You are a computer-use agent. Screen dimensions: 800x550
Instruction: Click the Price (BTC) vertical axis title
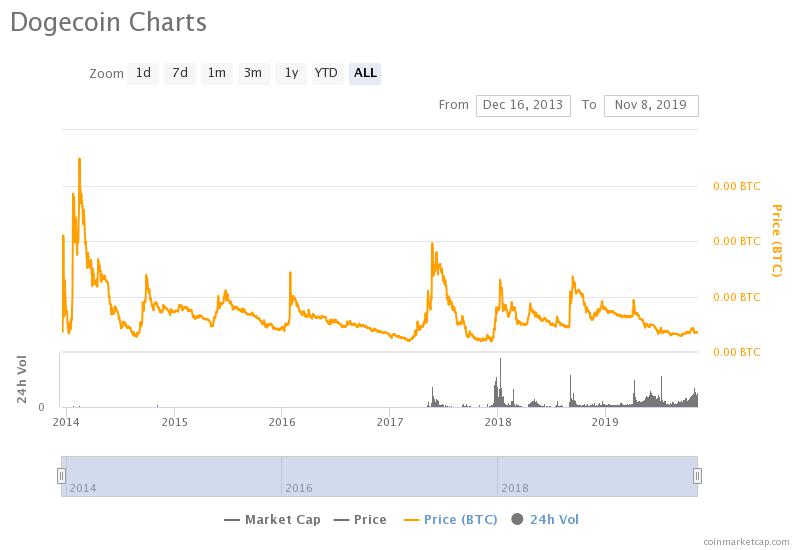[777, 241]
